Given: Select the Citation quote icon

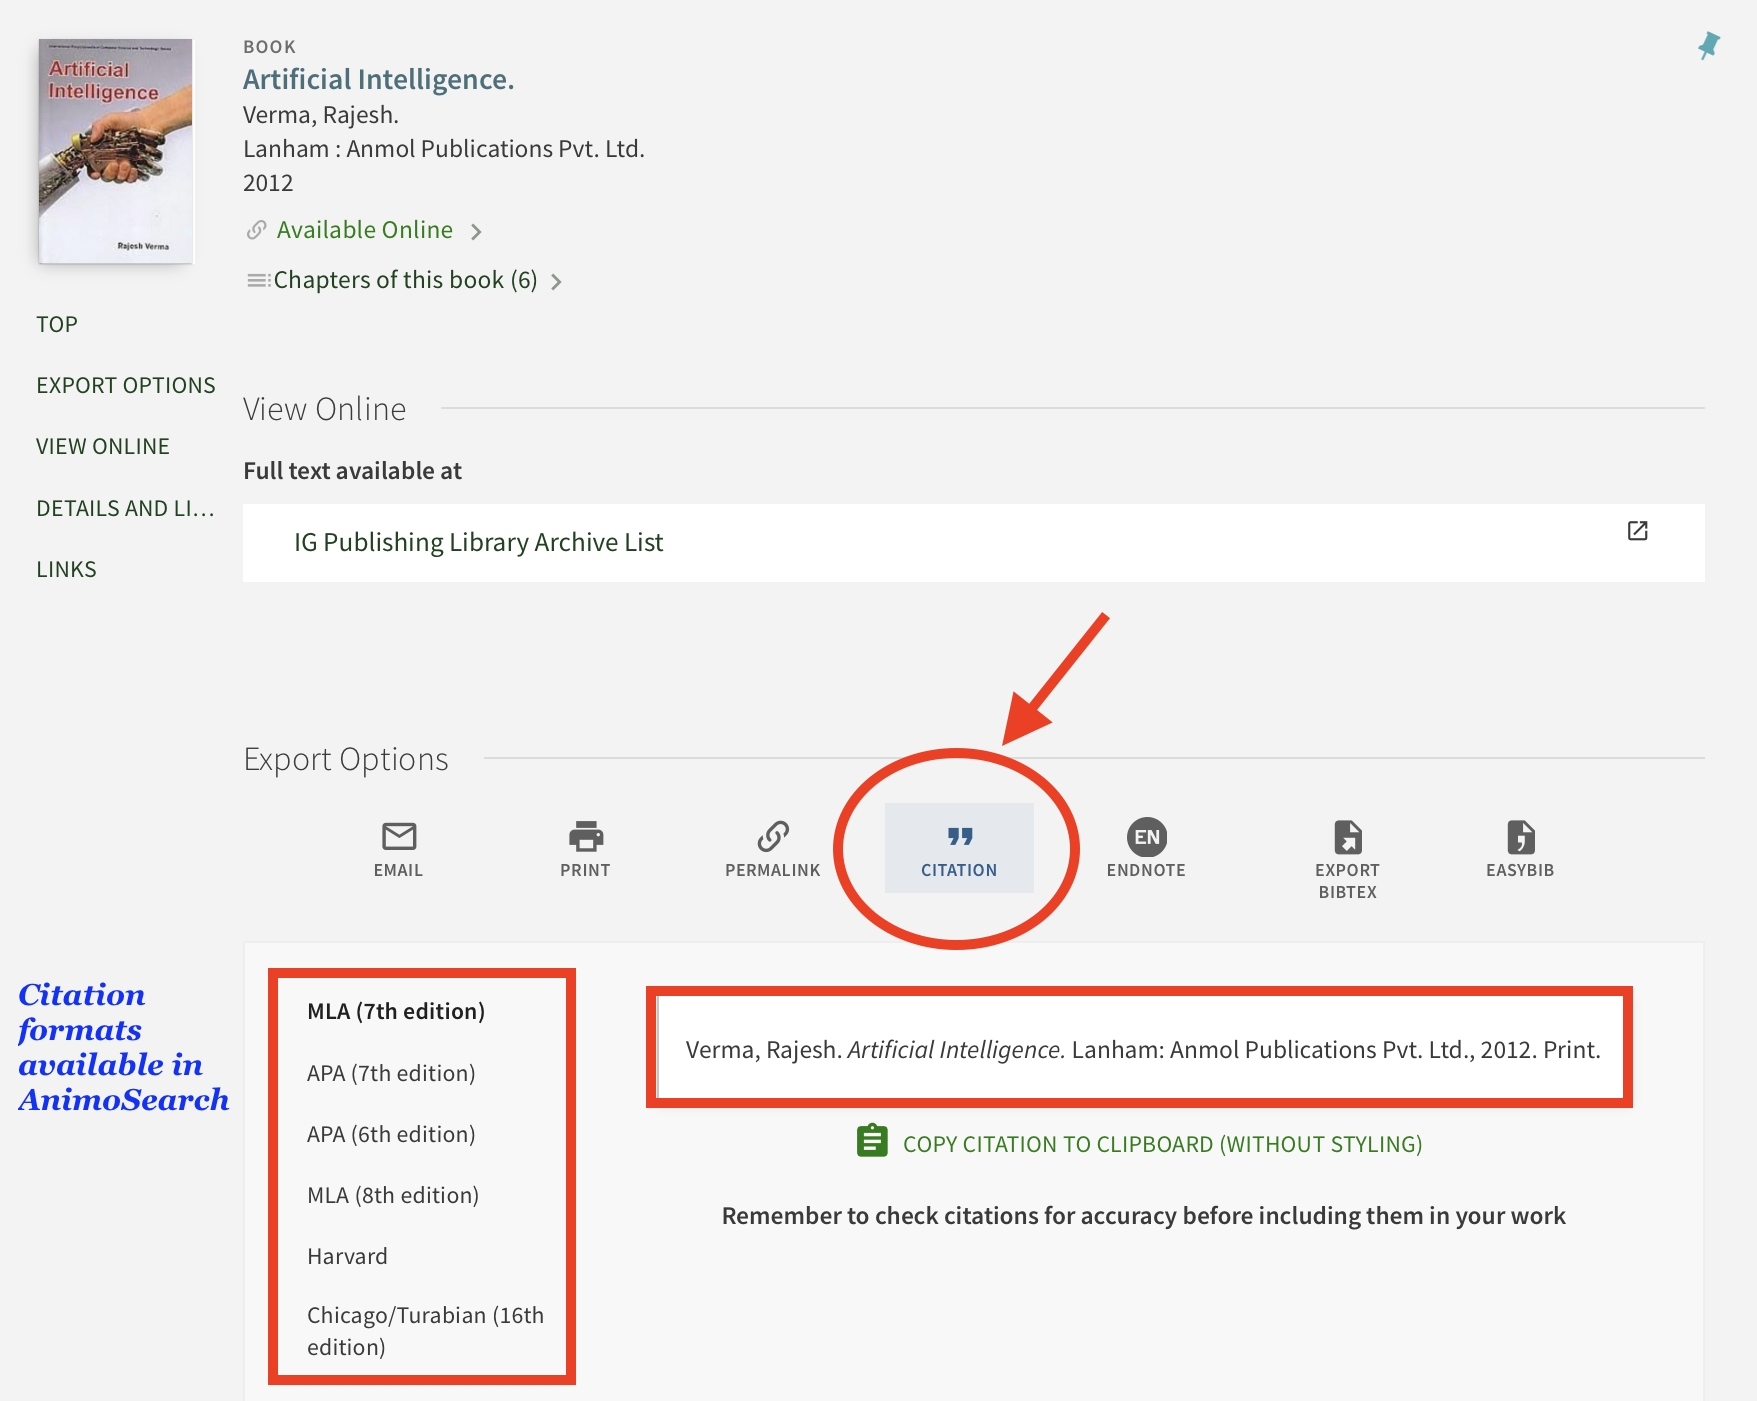Looking at the screenshot, I should coord(959,837).
